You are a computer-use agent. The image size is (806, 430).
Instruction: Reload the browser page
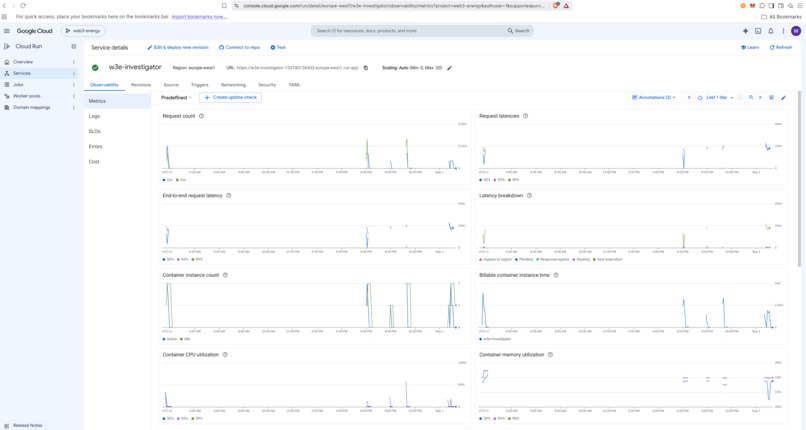[23, 6]
